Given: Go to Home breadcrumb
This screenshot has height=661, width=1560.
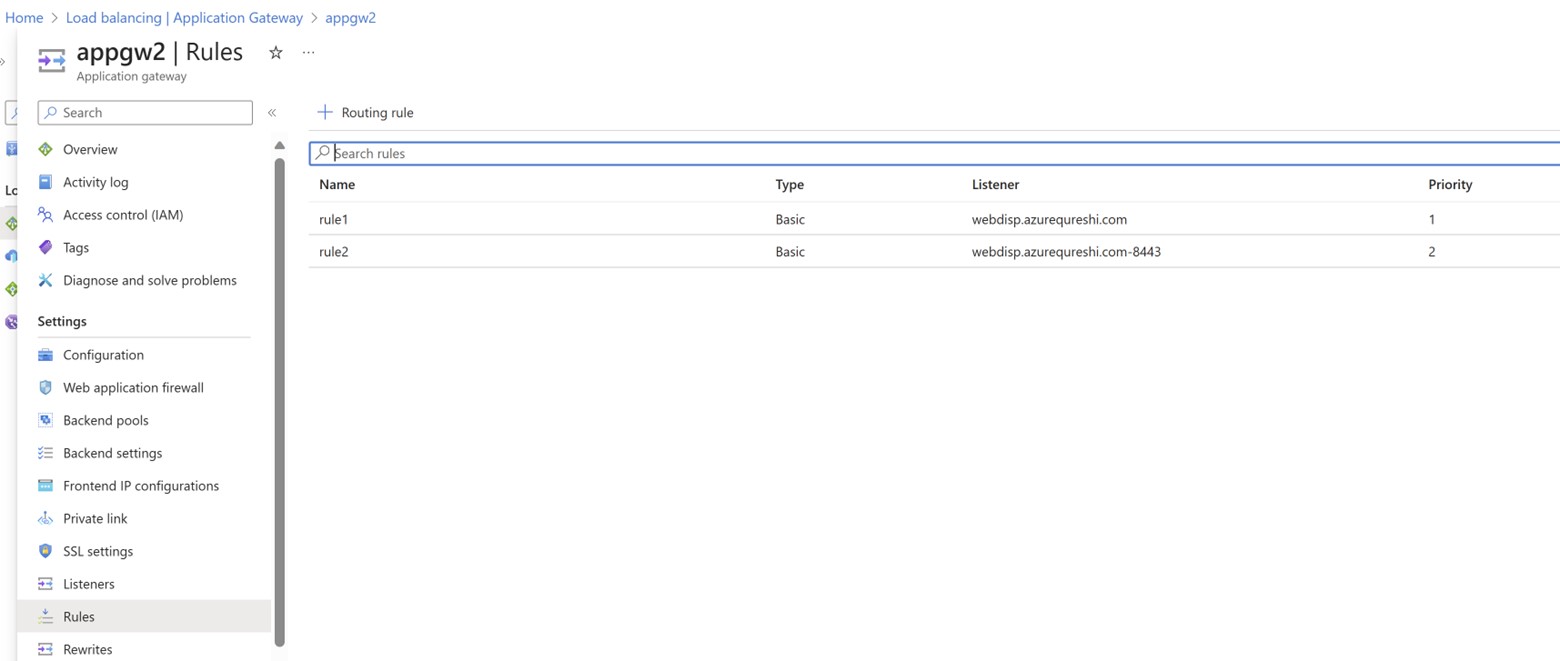Looking at the screenshot, I should pyautogui.click(x=24, y=17).
